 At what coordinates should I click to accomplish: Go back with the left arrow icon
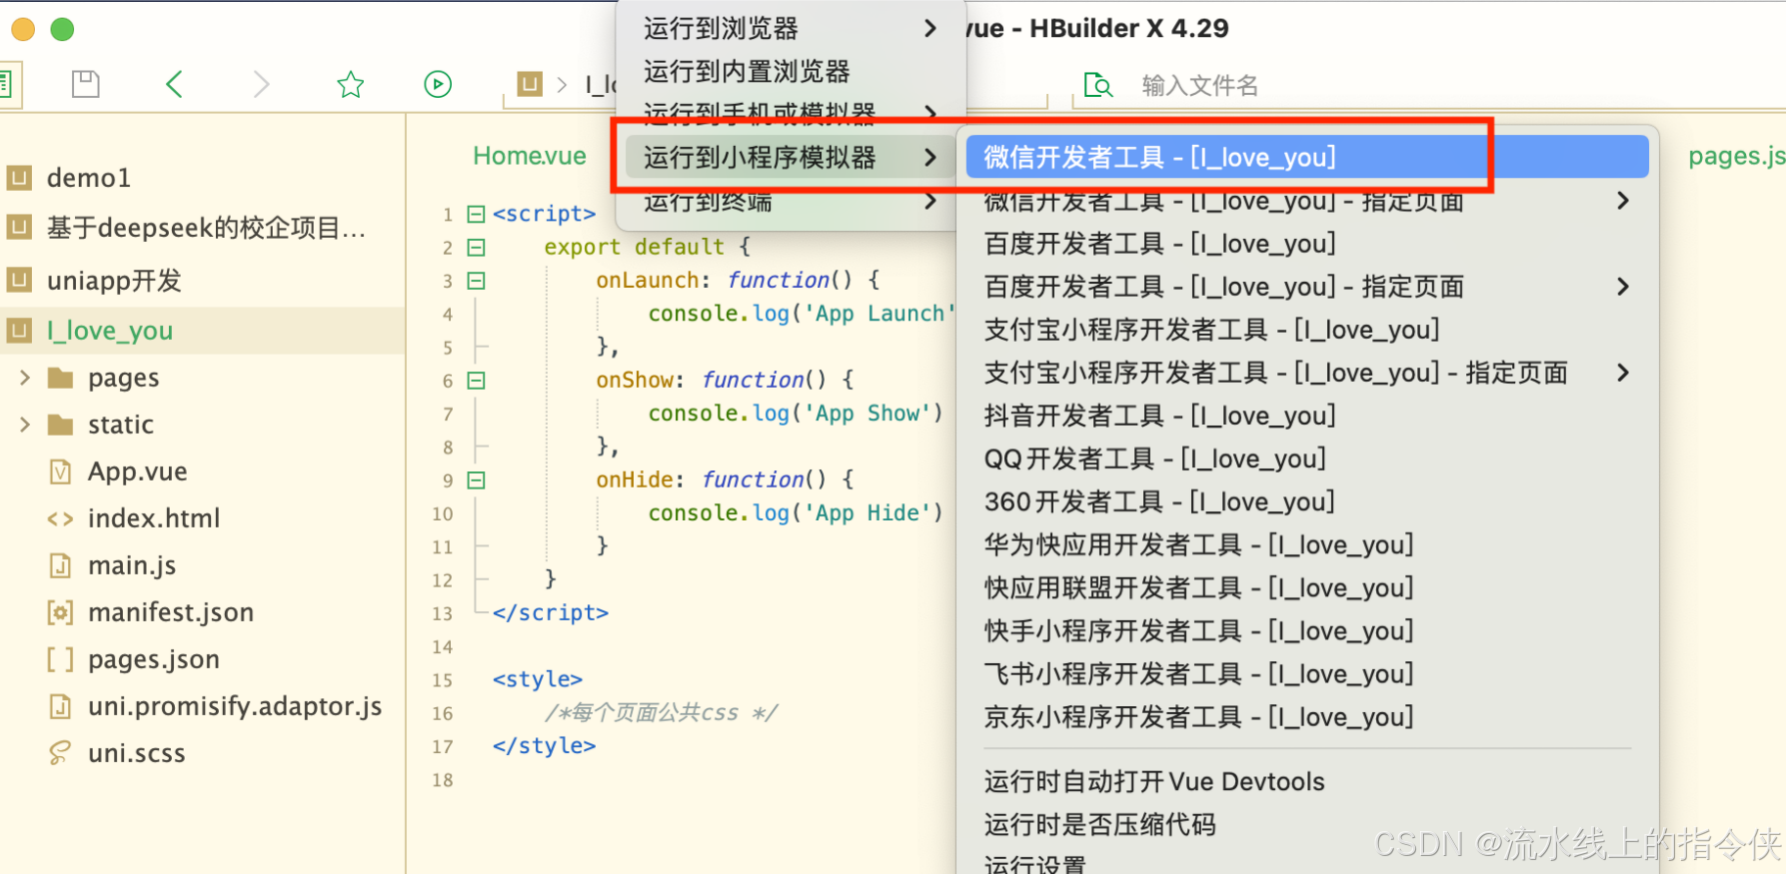click(x=174, y=84)
